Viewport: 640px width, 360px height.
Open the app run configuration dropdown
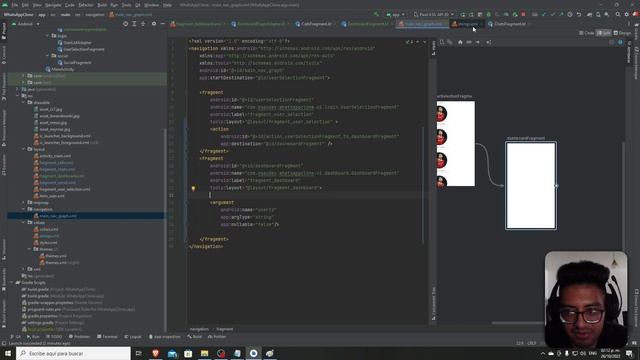click(x=395, y=14)
